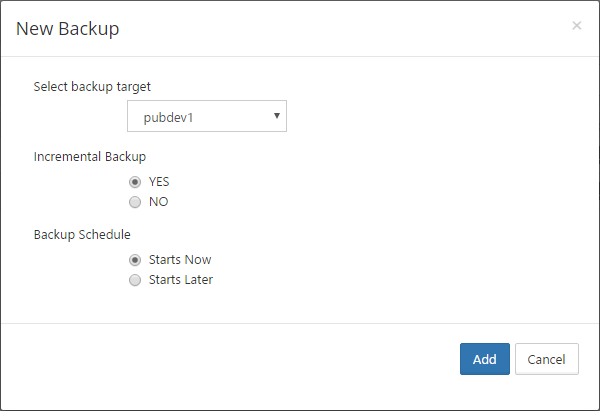600x411 pixels.
Task: Click the Starts Later label text
Action: [x=181, y=280]
